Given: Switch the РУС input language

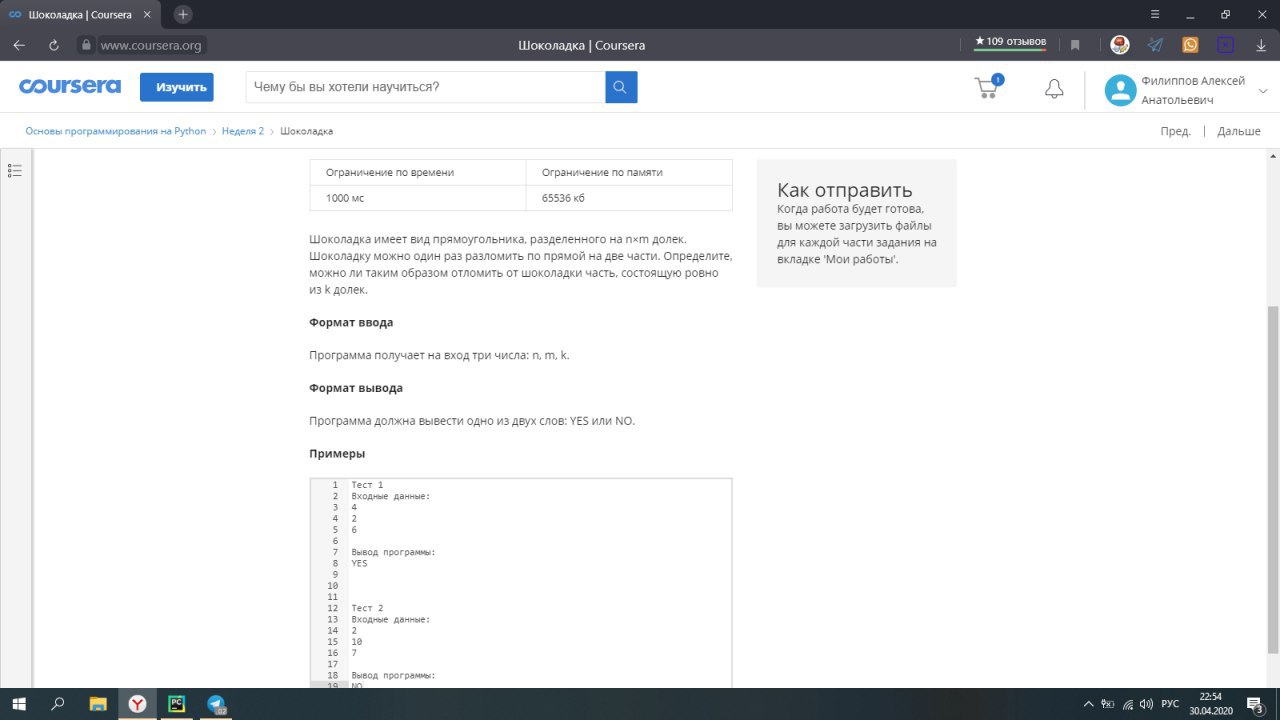Looking at the screenshot, I should tap(1170, 704).
